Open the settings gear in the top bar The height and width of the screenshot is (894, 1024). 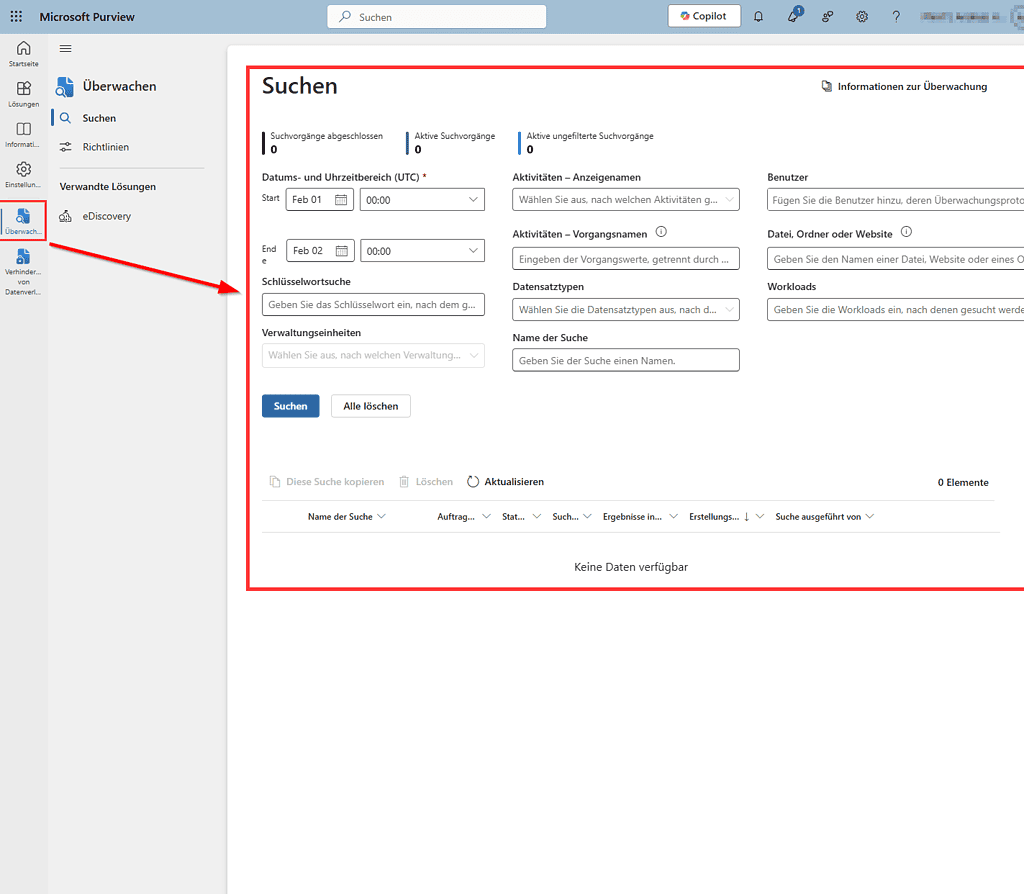[x=861, y=16]
